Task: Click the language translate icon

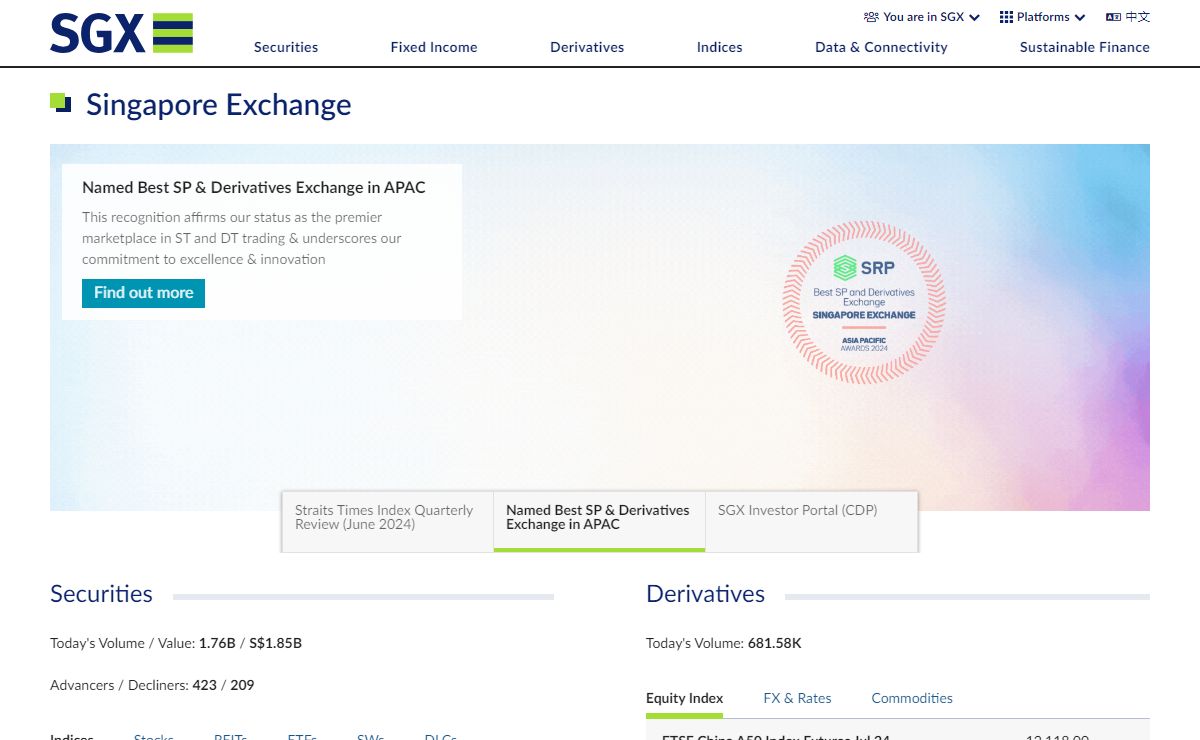Action: click(x=1113, y=17)
